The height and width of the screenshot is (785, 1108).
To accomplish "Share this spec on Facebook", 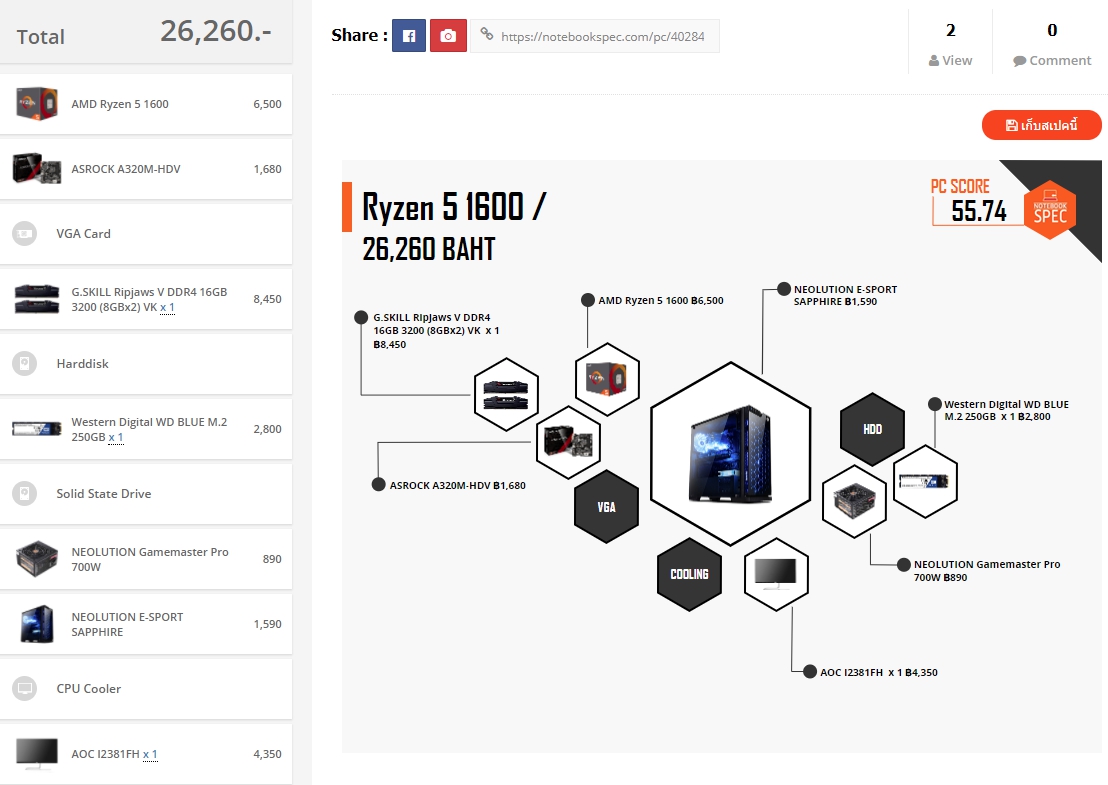I will (x=409, y=36).
